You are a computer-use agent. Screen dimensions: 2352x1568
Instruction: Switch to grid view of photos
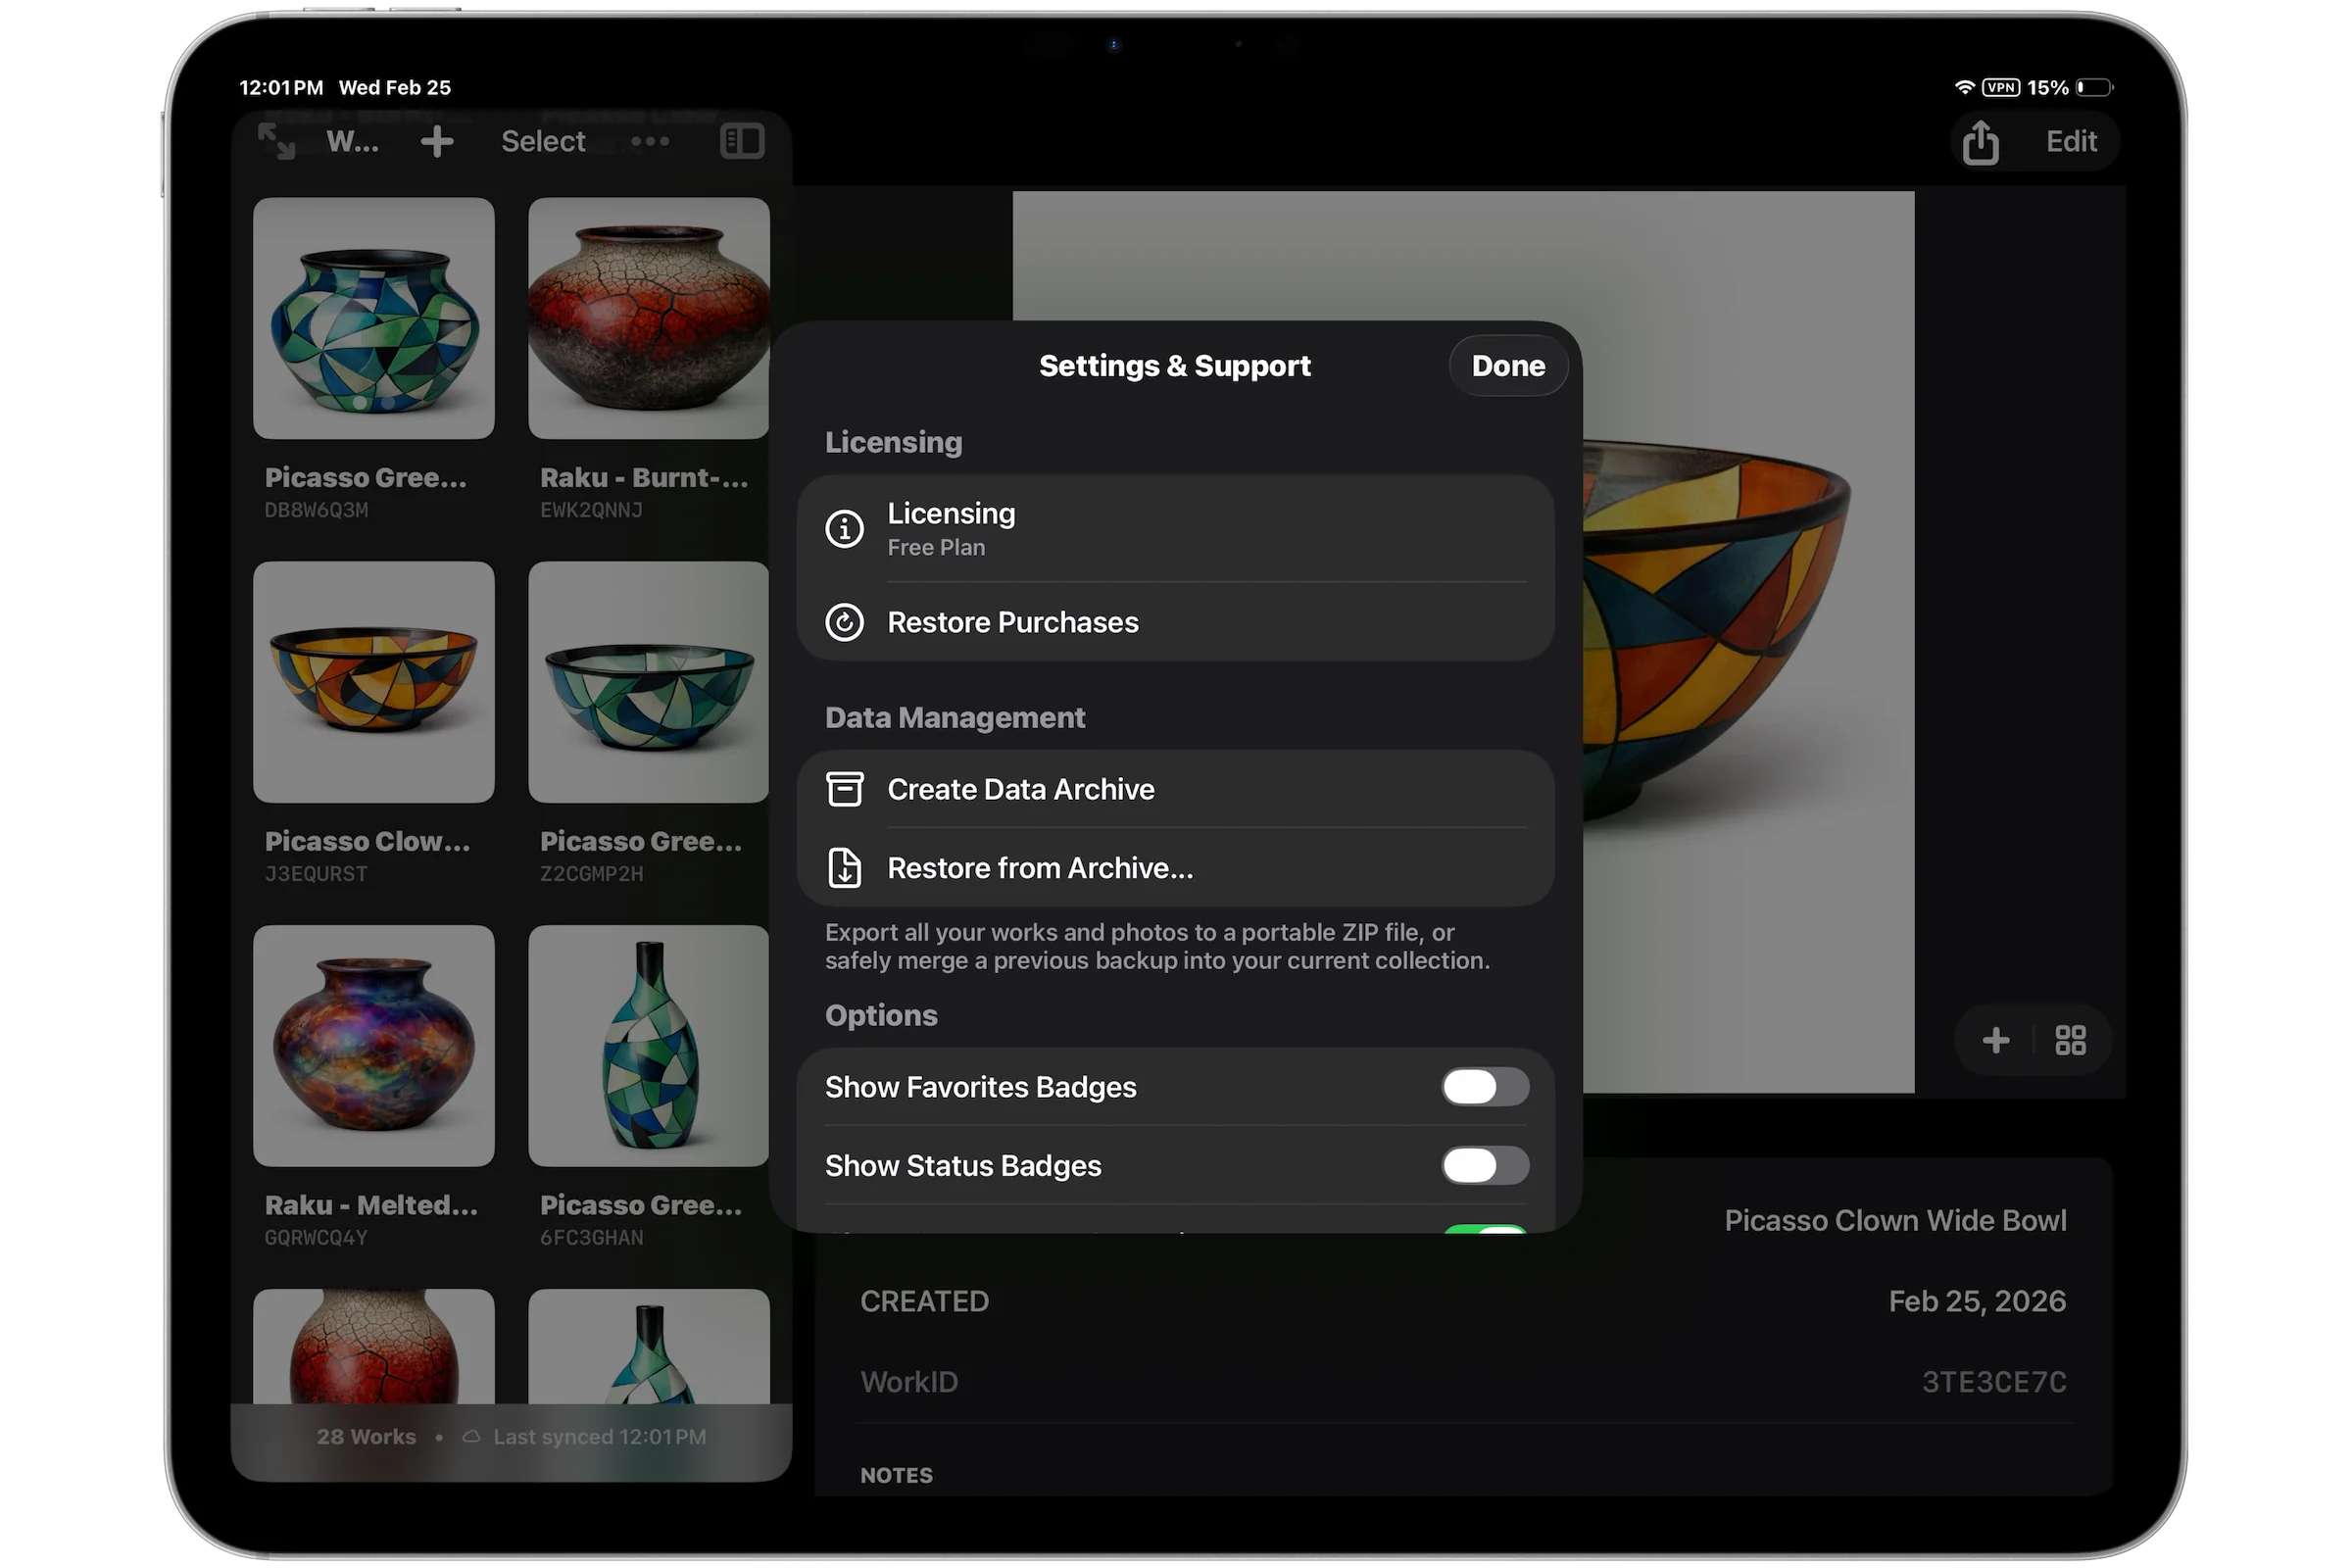point(2070,1041)
